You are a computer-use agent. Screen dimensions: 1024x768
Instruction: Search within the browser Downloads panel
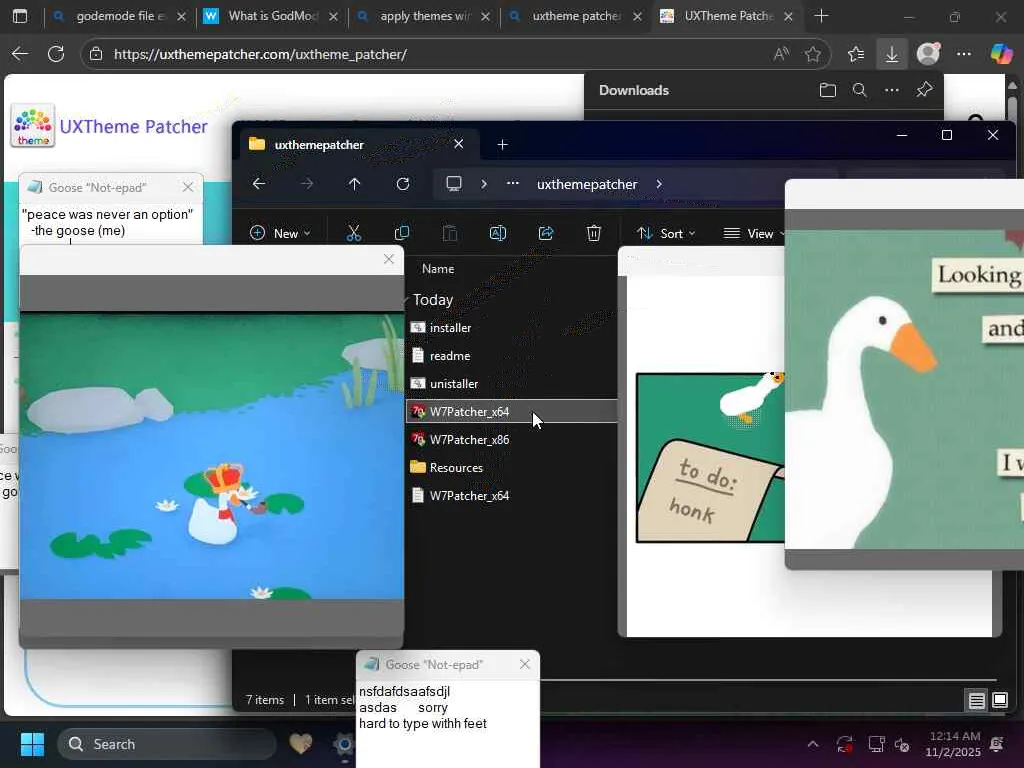coord(859,90)
